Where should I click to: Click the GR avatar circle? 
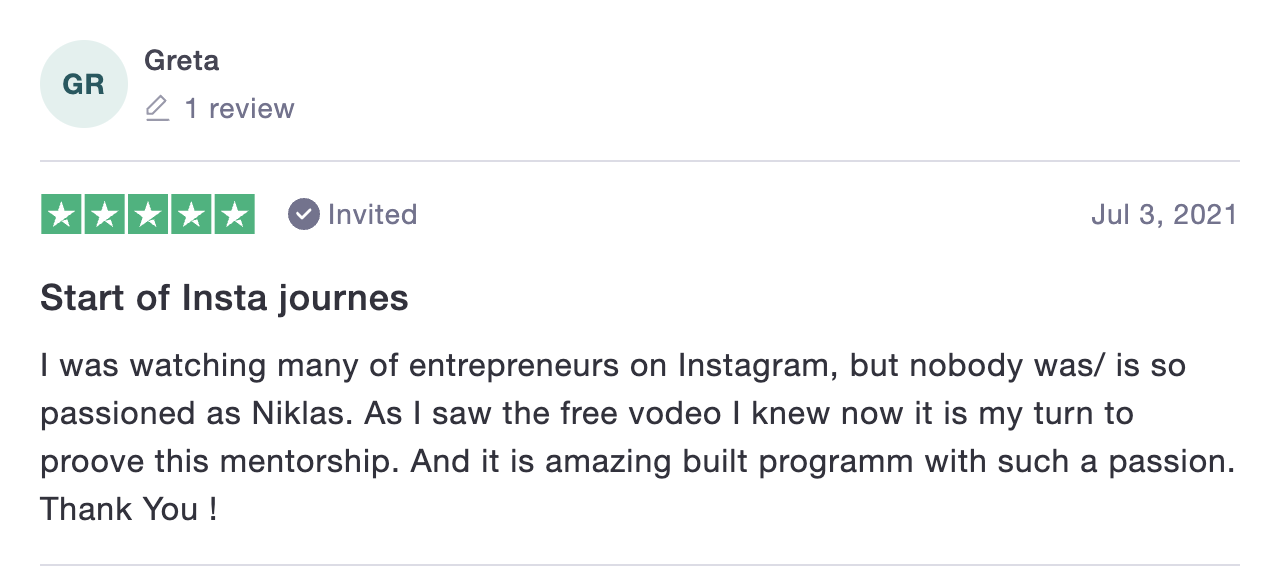(x=84, y=84)
